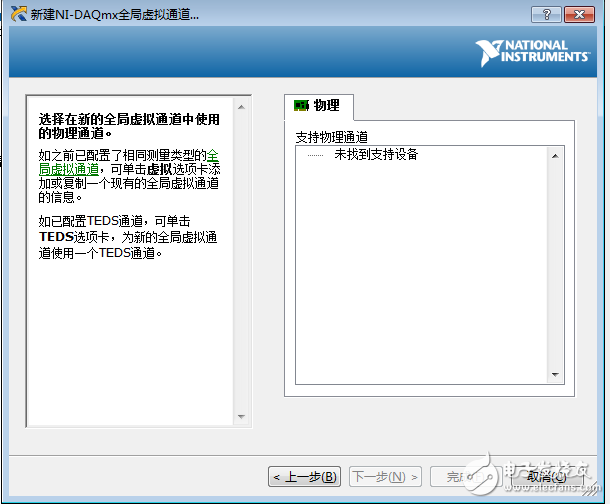Cancel the wizard with 取消 button
This screenshot has width=610, height=504.
click(x=547, y=477)
